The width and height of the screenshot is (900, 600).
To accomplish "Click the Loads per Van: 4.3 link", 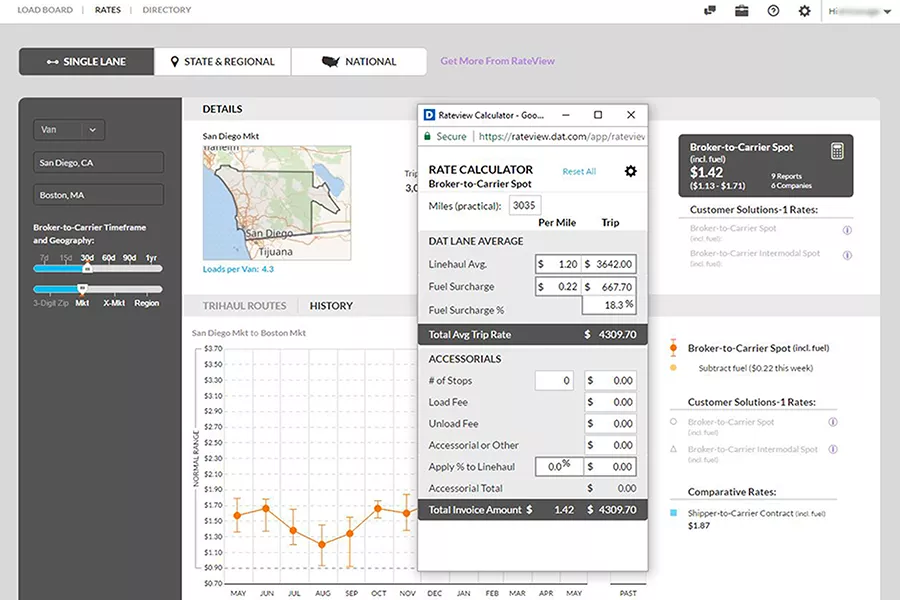I will click(x=238, y=269).
